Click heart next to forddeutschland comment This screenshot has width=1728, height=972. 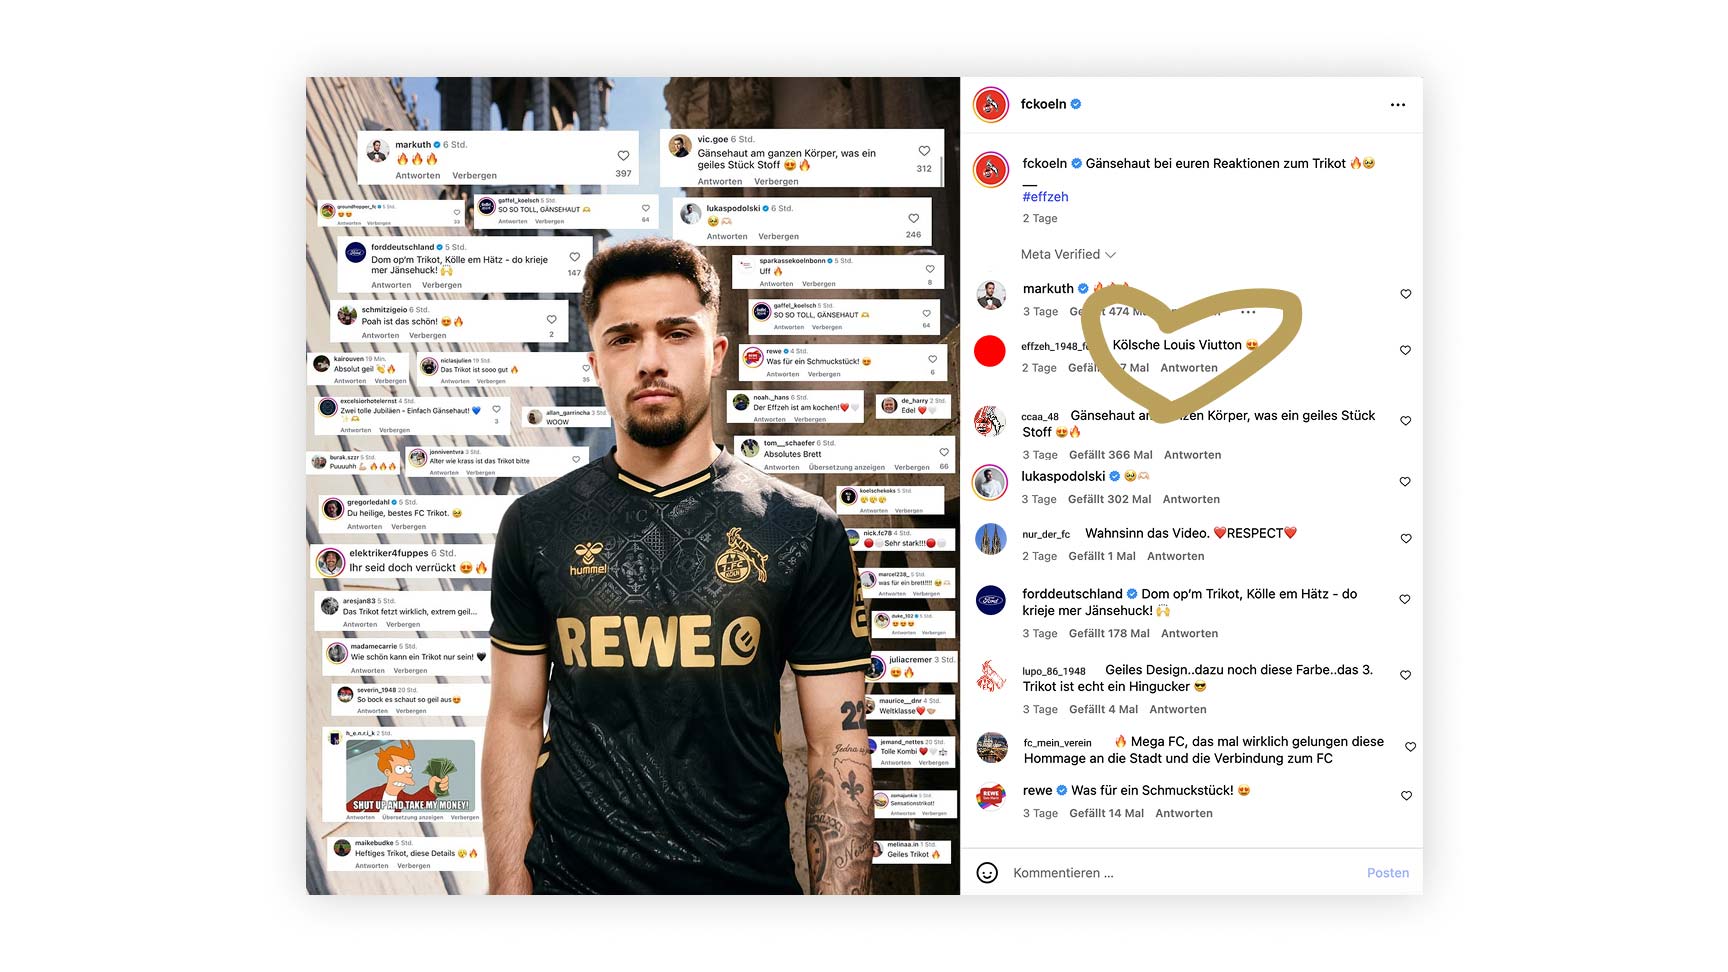1405,600
